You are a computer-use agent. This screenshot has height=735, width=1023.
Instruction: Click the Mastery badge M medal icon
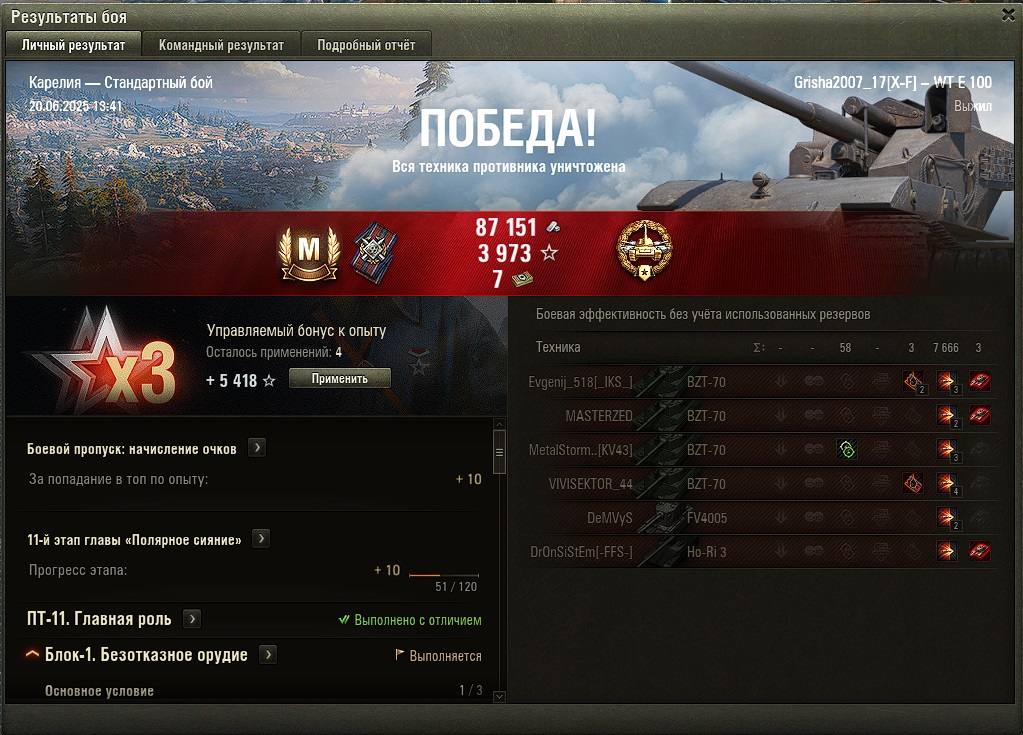[x=309, y=253]
